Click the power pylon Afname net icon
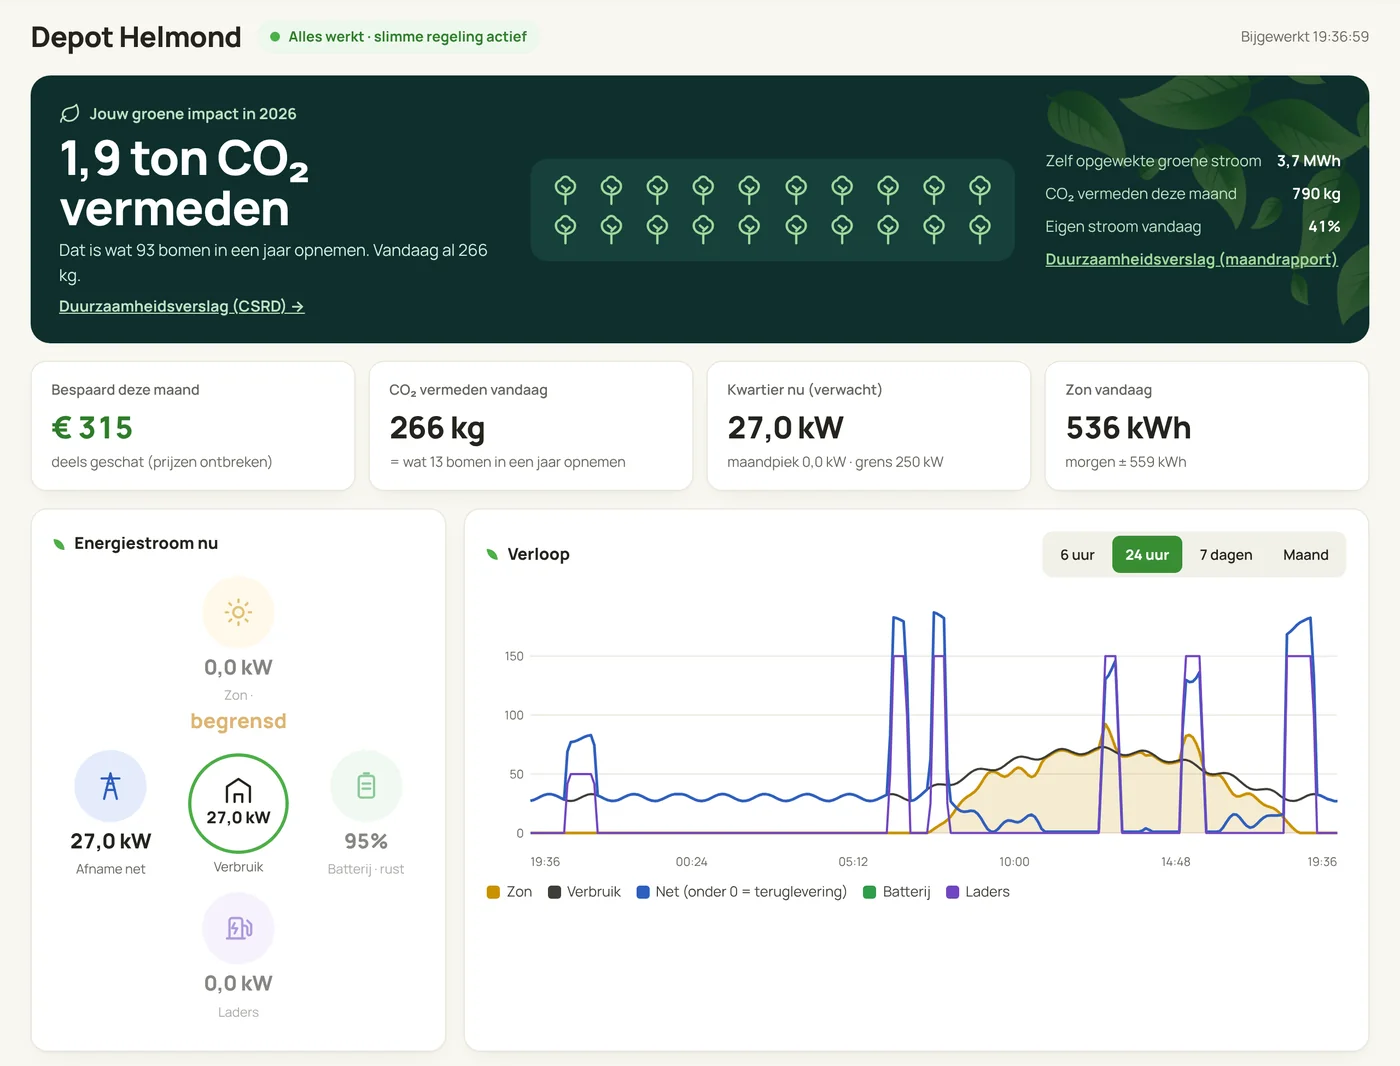Viewport: 1400px width, 1066px height. point(110,786)
